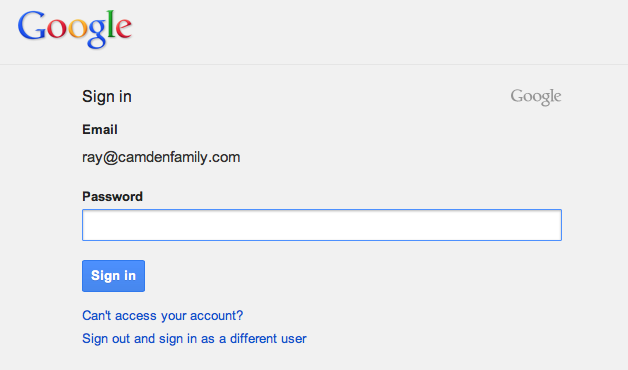Click the bold Password label
The image size is (628, 370).
coord(113,197)
